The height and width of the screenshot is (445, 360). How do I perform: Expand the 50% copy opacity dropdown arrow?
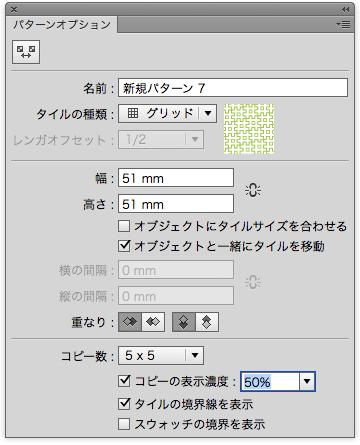[x=307, y=381]
